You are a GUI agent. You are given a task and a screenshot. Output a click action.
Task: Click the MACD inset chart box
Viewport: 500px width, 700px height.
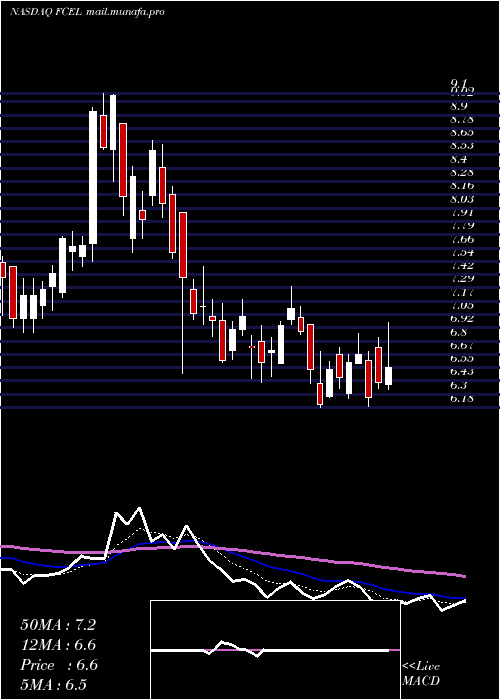275,650
